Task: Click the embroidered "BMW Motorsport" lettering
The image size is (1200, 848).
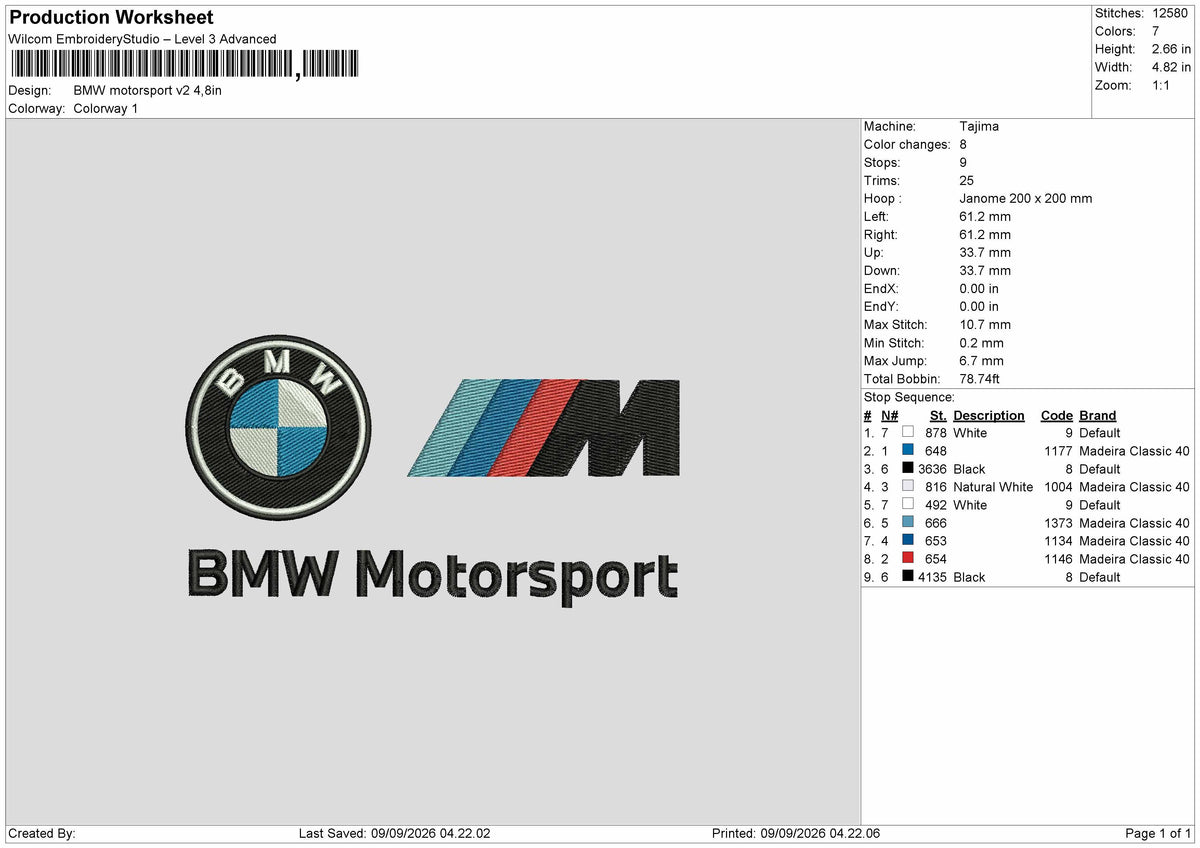Action: click(433, 576)
